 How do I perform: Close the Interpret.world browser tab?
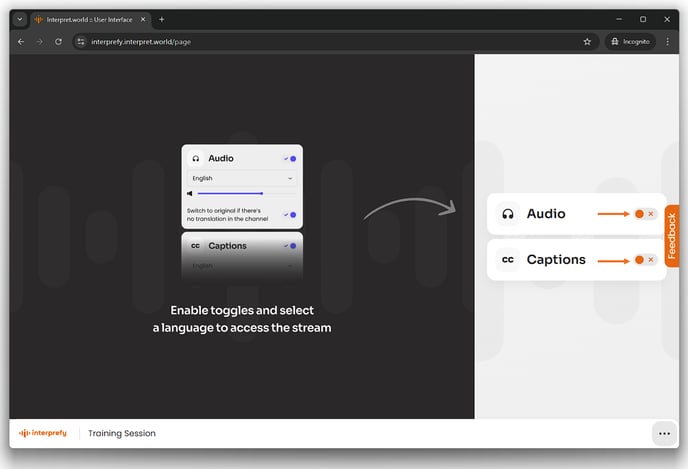(x=143, y=20)
